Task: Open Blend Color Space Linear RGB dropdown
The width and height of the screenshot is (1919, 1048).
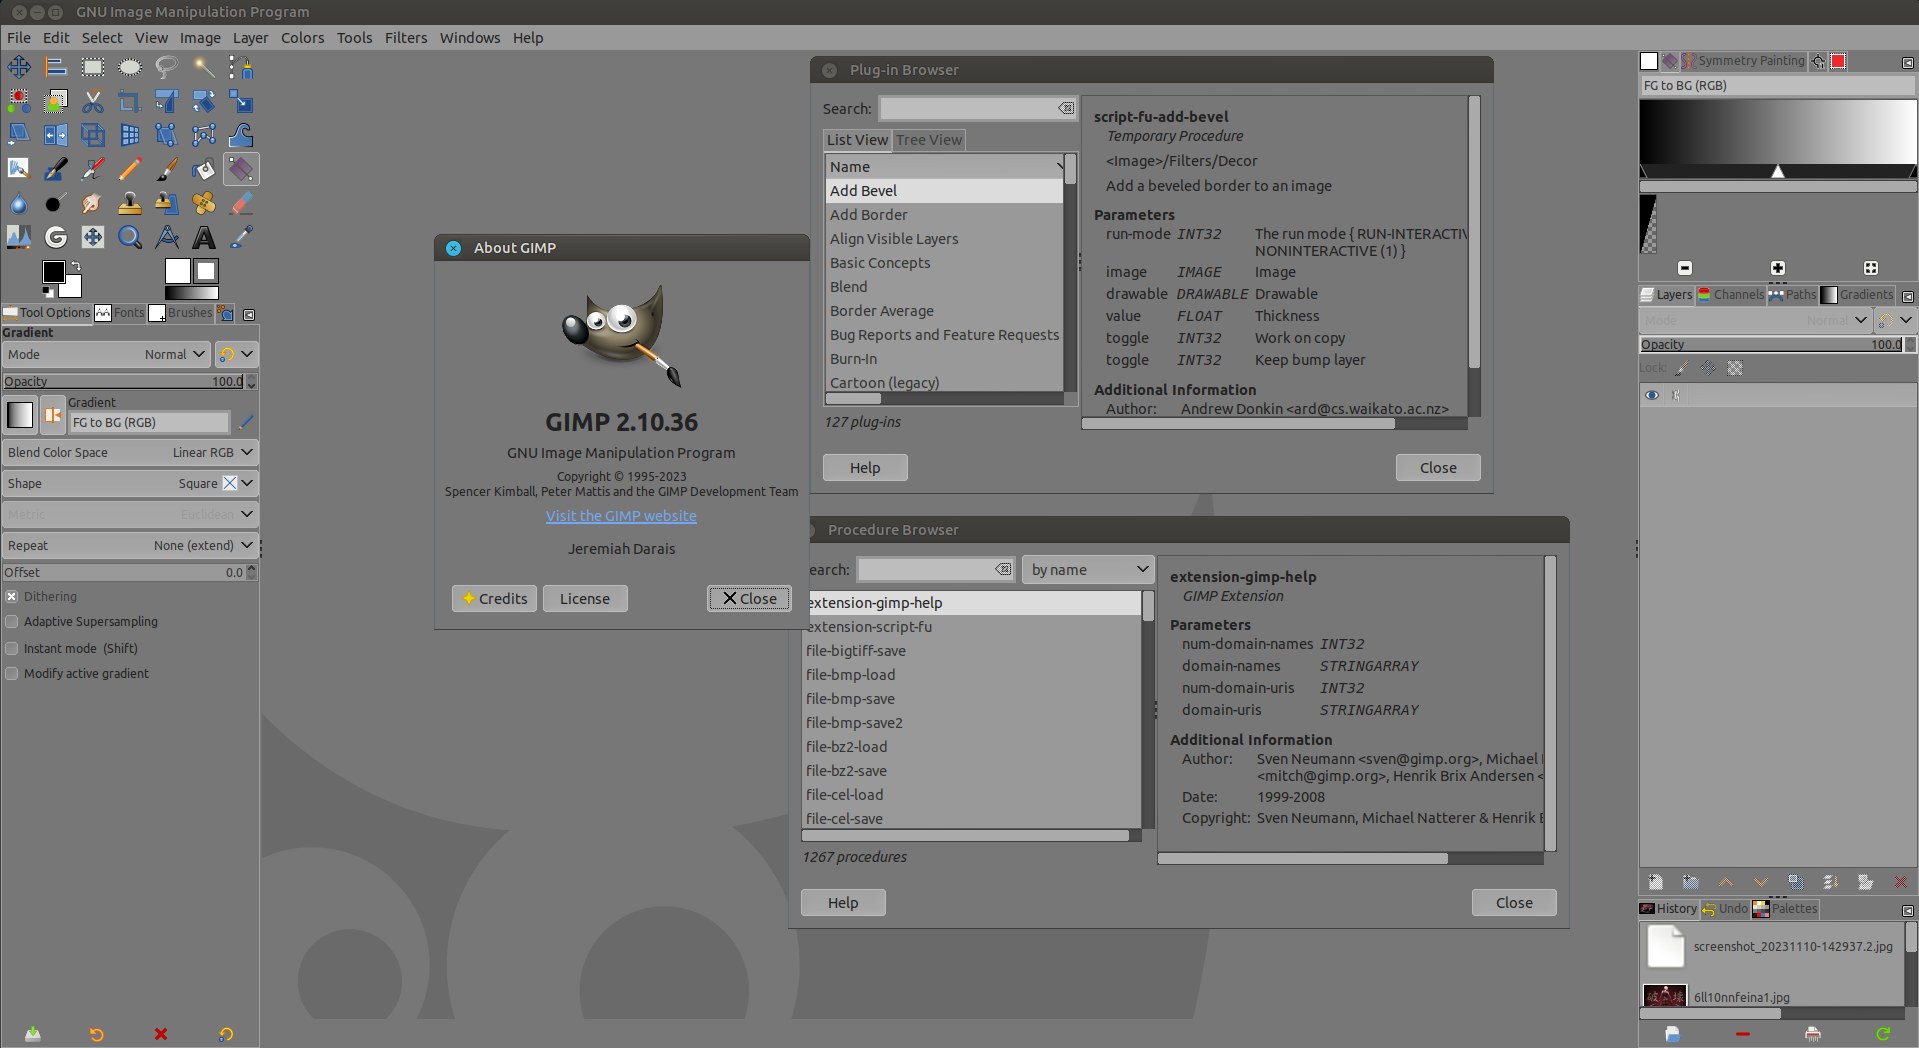Action: coord(130,452)
